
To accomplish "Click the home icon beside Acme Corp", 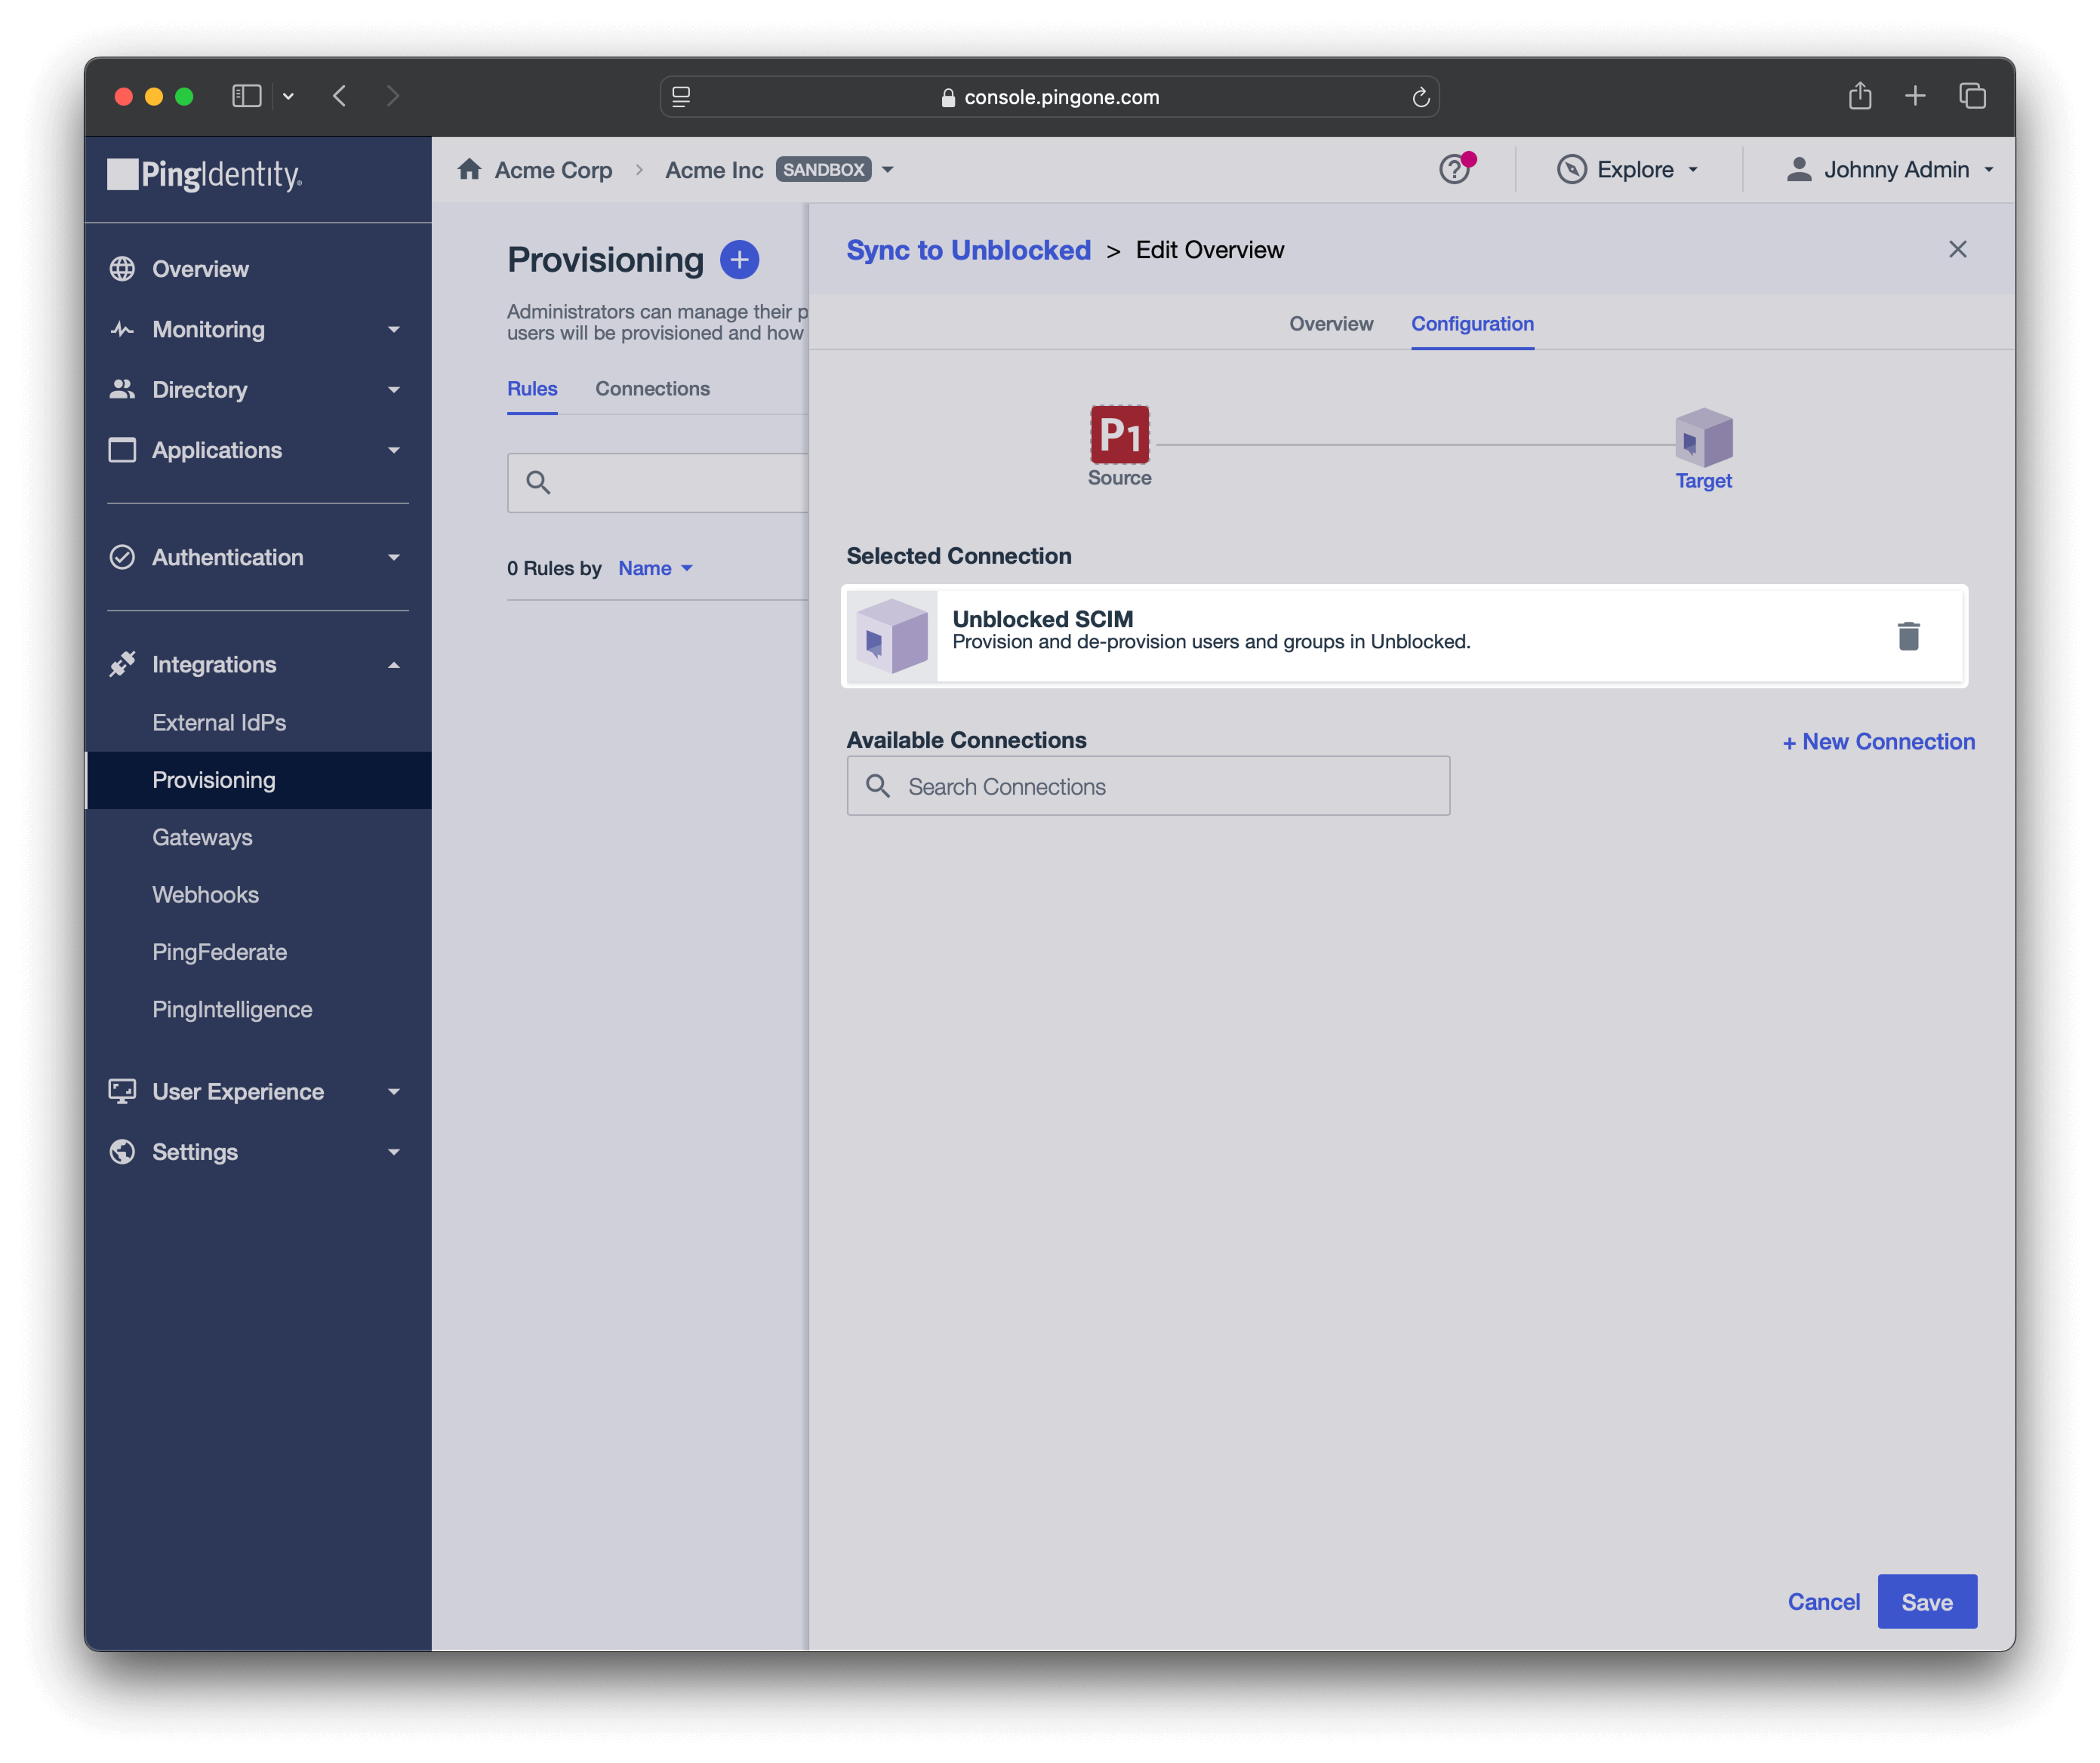I will (x=469, y=169).
